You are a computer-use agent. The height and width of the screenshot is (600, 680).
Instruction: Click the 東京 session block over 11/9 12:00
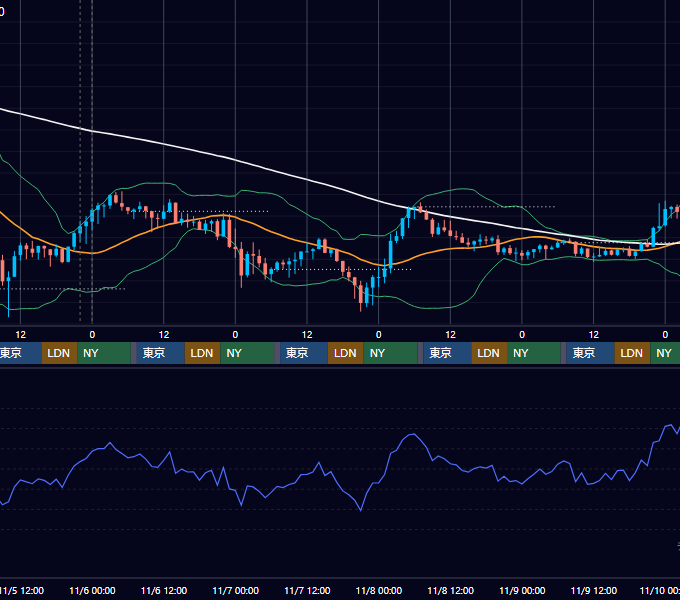(590, 353)
